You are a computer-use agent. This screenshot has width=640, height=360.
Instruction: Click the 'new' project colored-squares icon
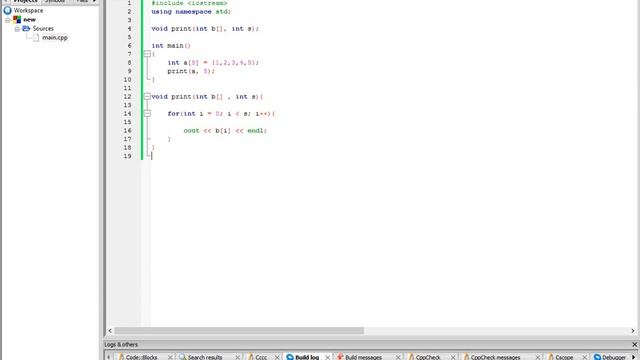[x=17, y=20]
